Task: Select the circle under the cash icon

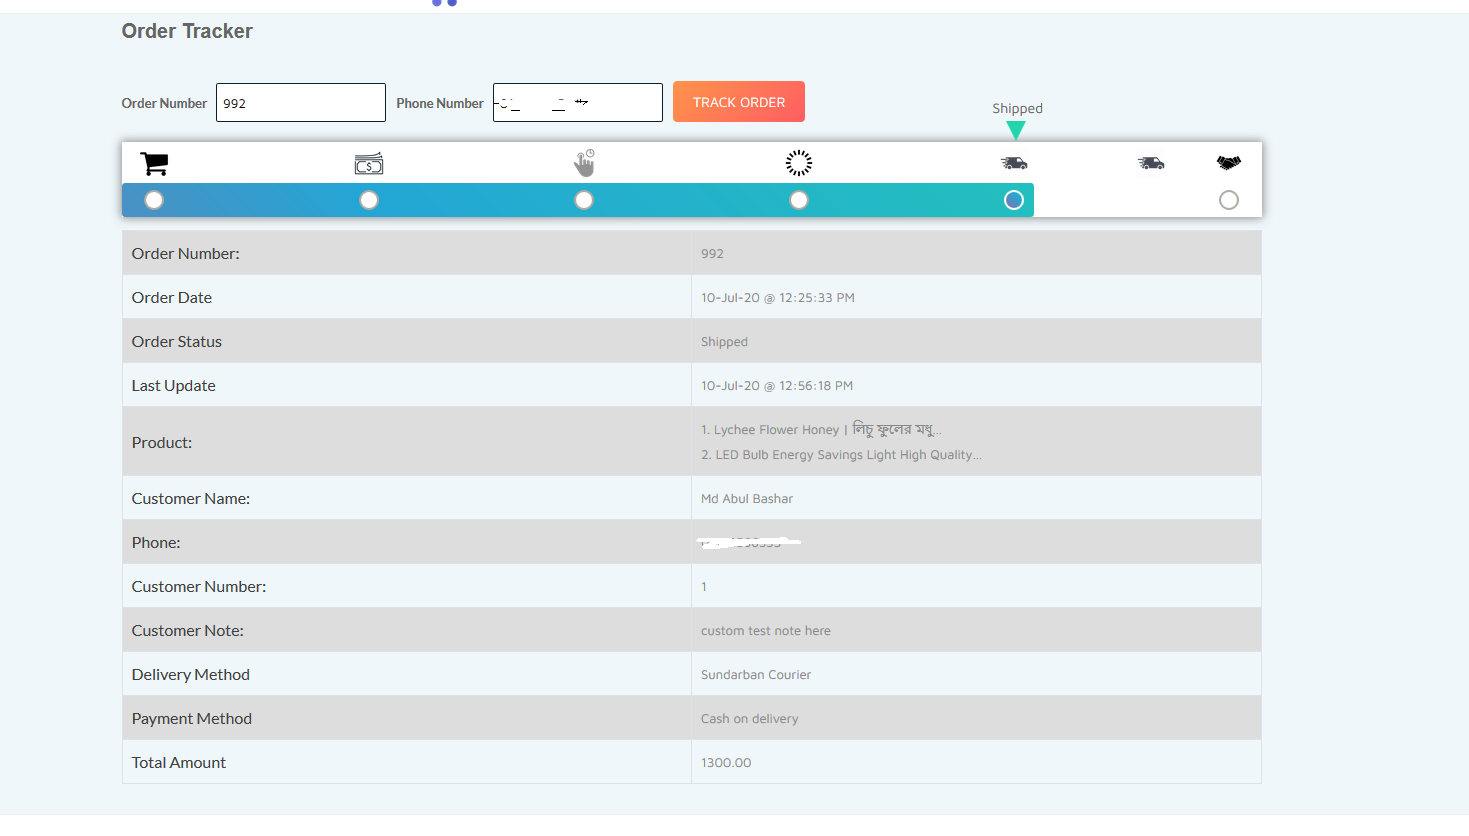Action: click(x=369, y=200)
